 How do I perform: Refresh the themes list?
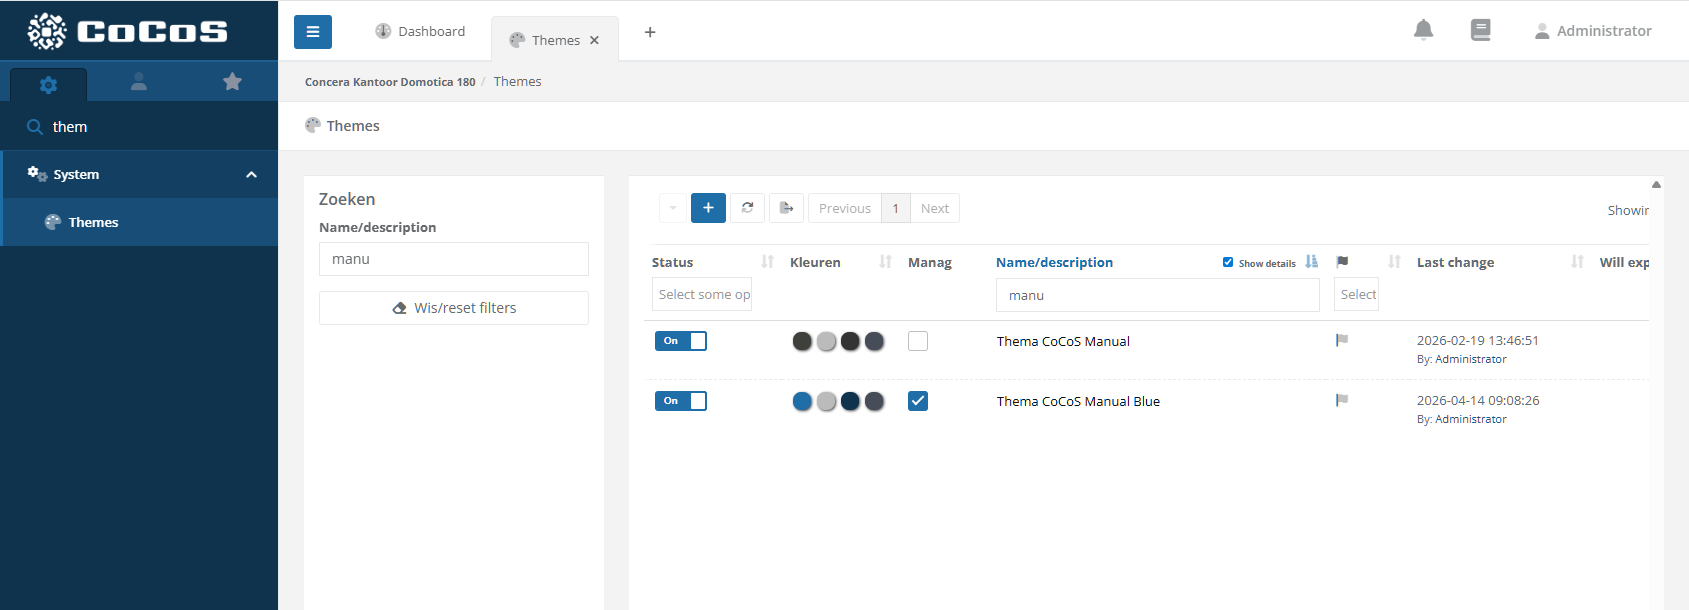coord(747,208)
